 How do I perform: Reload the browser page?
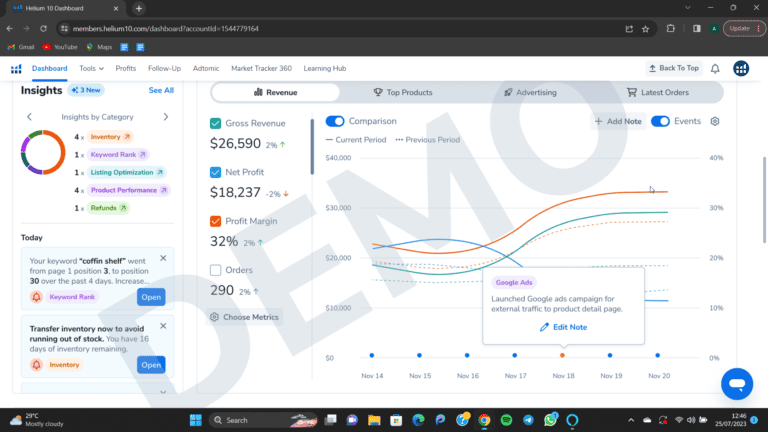43,29
